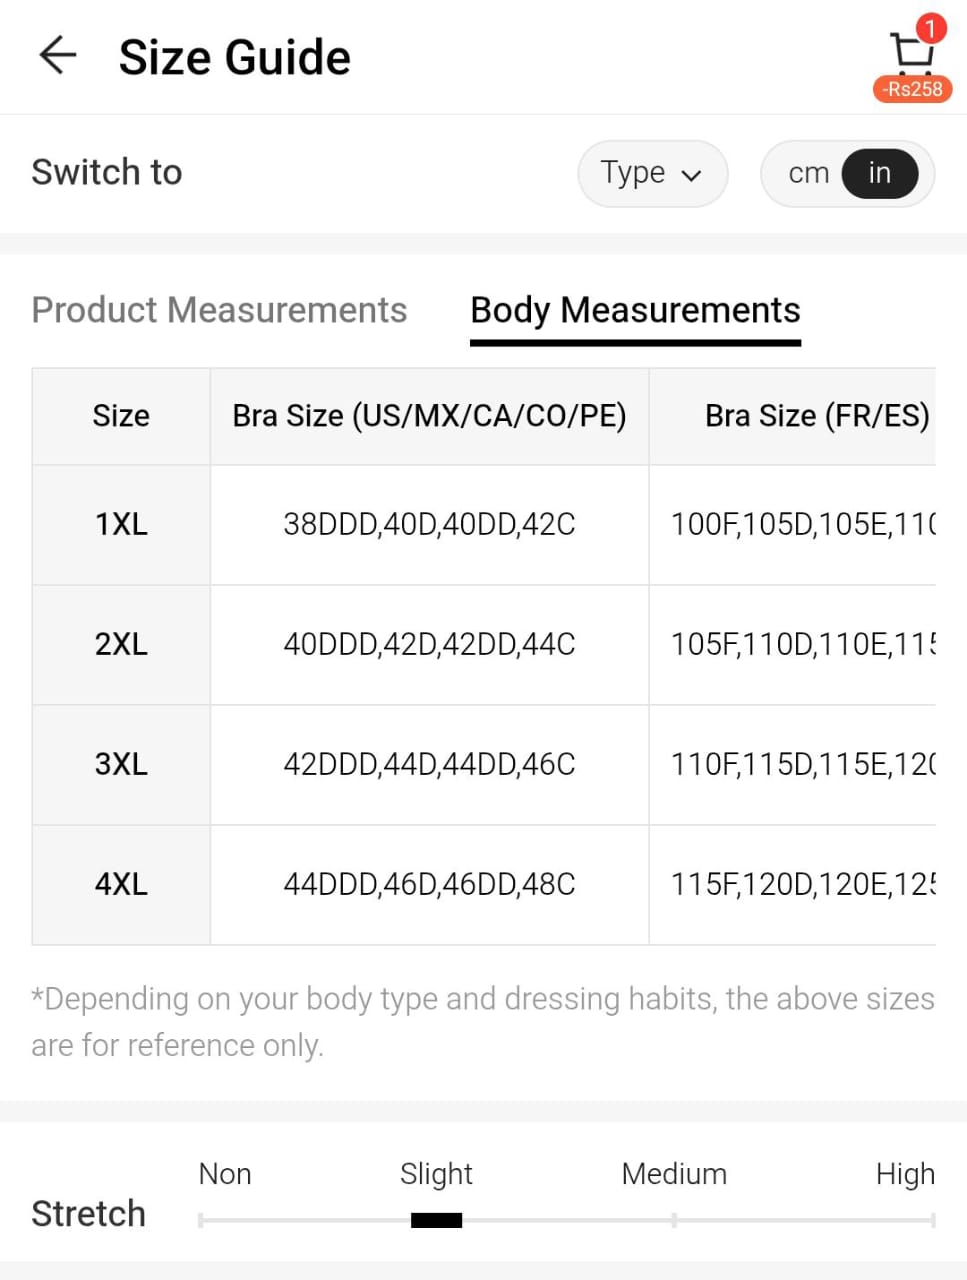
Task: Open the shopping cart icon
Action: [x=911, y=50]
